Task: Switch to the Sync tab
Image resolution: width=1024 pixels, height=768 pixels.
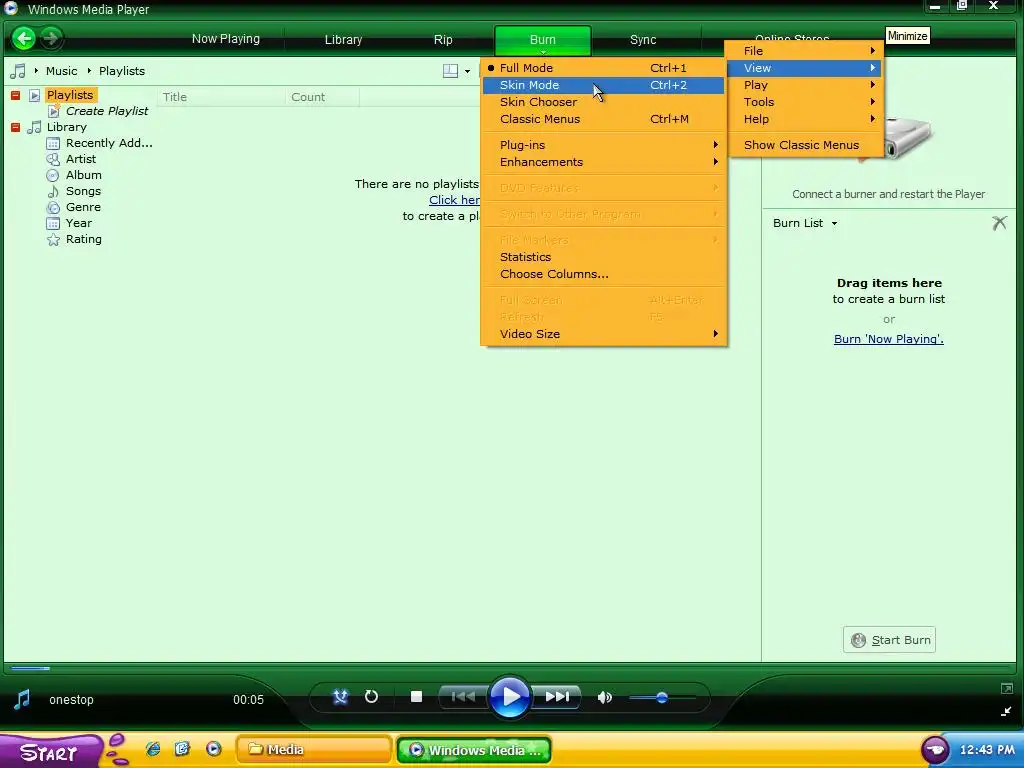Action: pos(643,39)
